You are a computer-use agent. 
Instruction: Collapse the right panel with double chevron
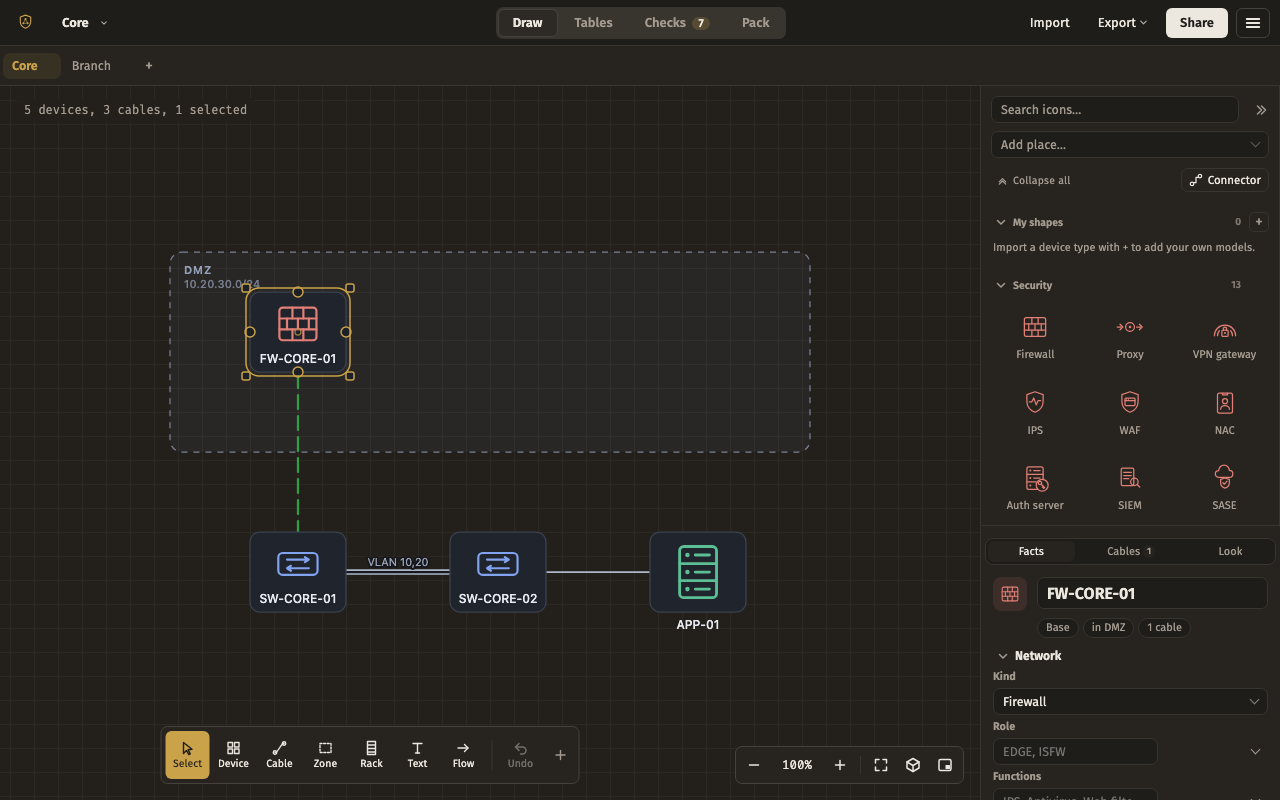click(x=1261, y=110)
